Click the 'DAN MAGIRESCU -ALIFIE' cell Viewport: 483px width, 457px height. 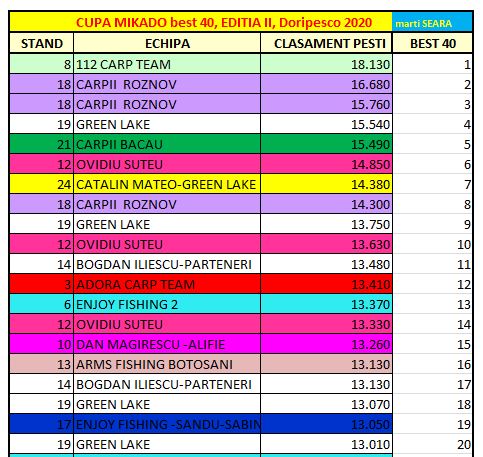click(167, 344)
